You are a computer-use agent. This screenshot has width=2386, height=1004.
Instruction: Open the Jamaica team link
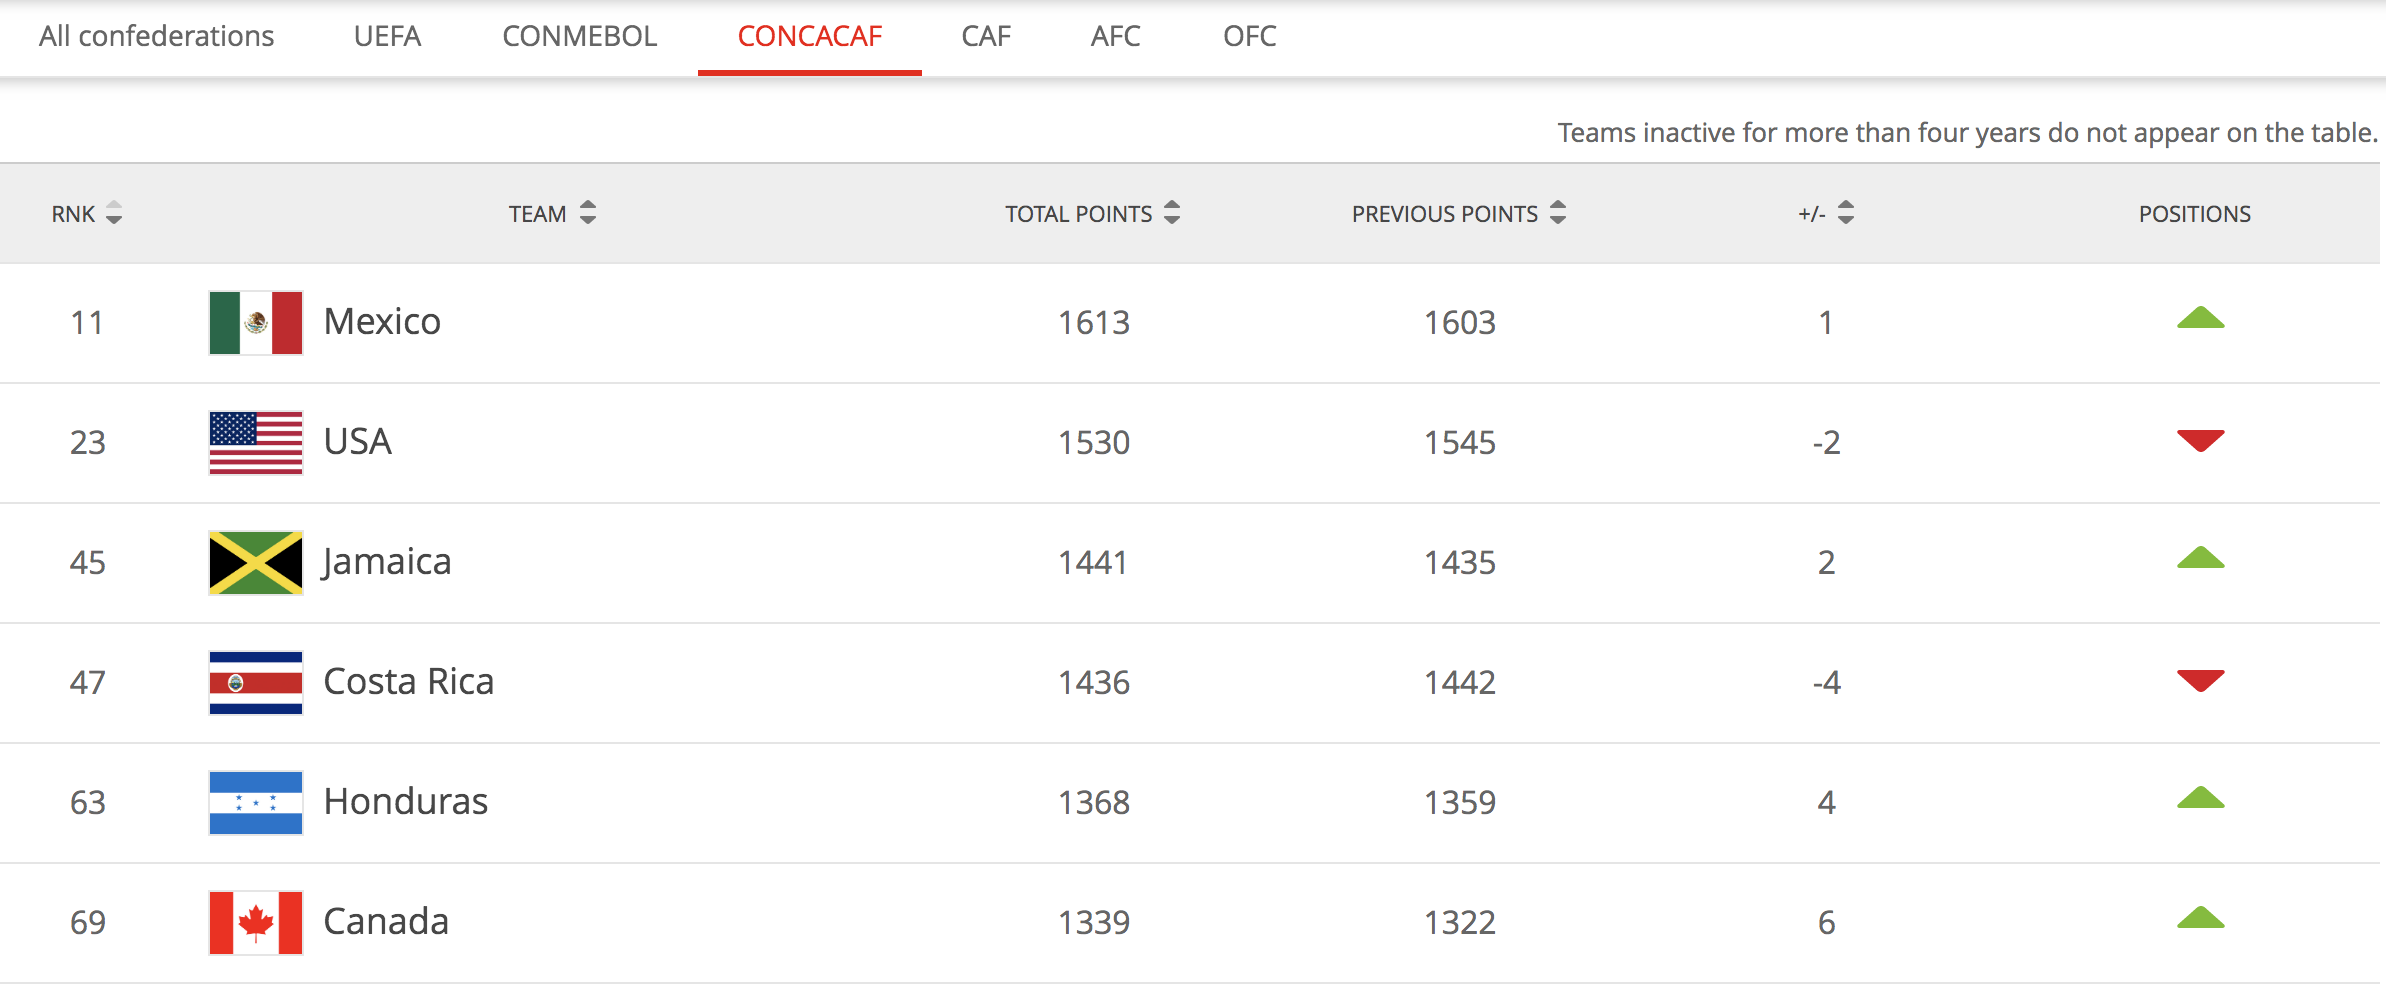point(387,562)
